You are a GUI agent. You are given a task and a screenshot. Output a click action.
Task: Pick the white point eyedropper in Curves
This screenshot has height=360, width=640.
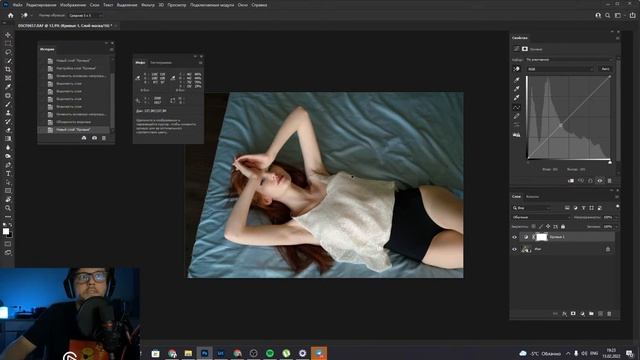click(x=517, y=98)
